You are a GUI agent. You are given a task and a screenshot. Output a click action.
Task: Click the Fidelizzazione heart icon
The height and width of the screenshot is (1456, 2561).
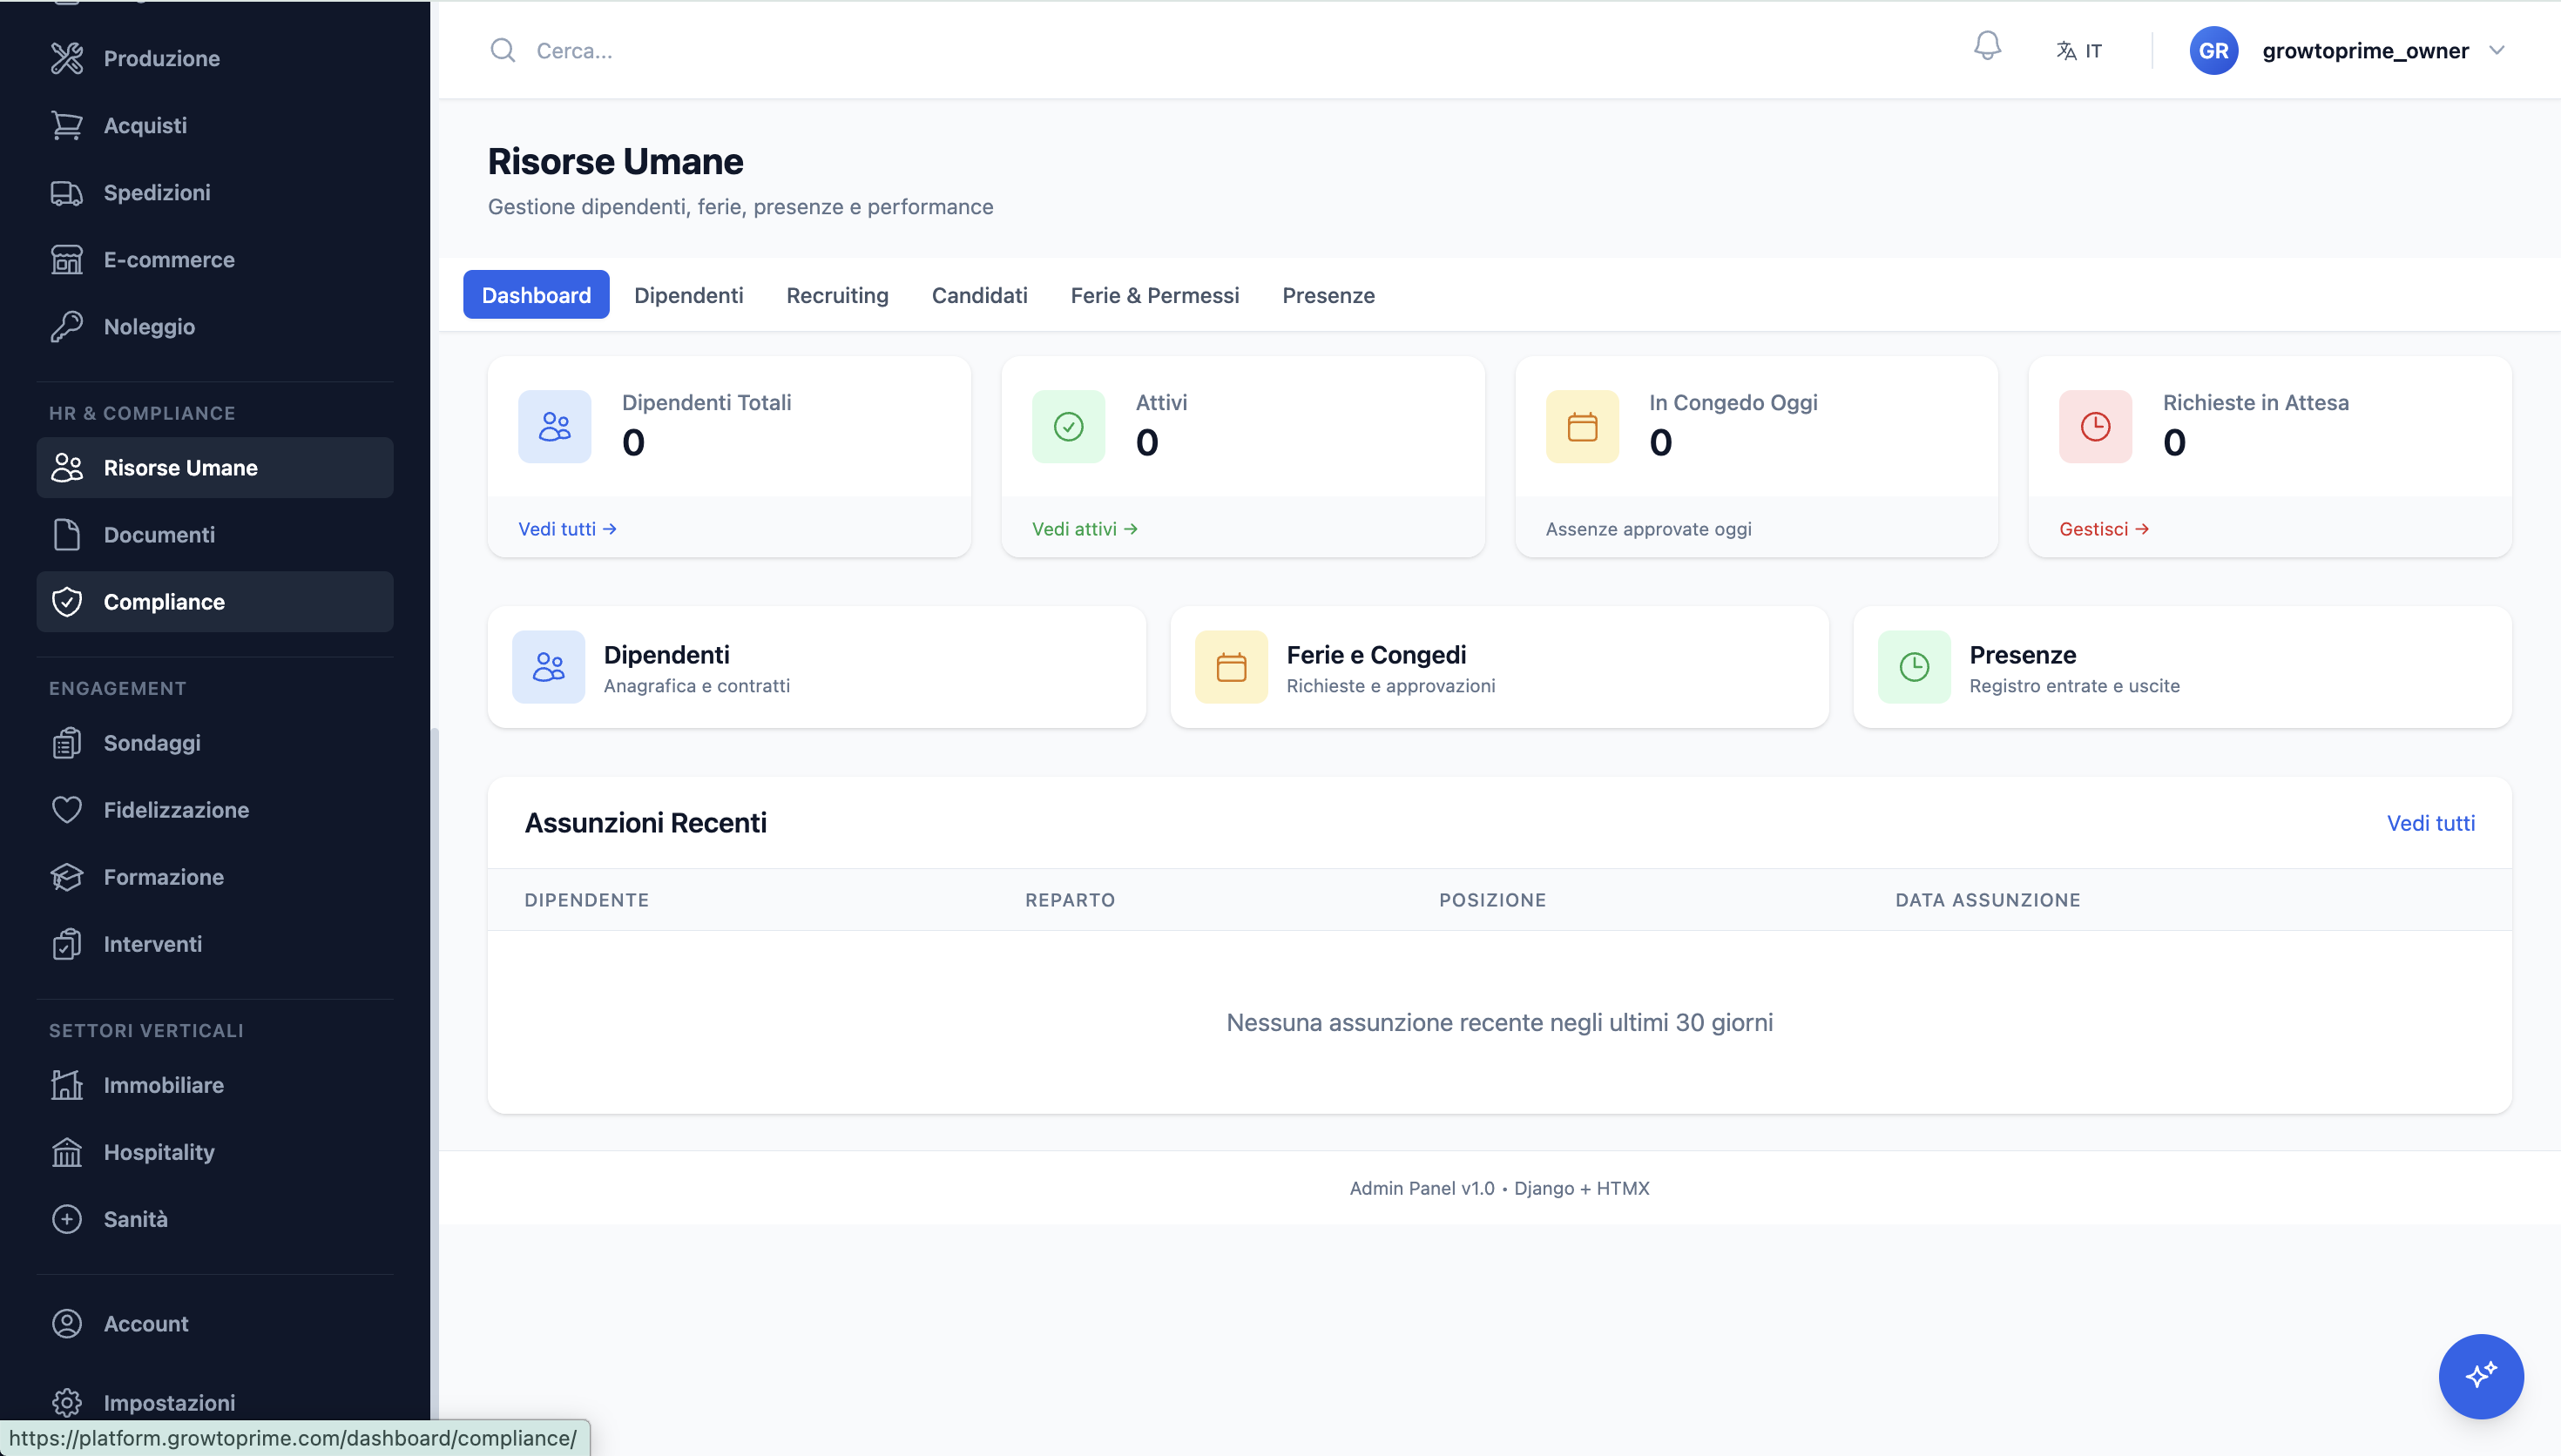point(67,810)
